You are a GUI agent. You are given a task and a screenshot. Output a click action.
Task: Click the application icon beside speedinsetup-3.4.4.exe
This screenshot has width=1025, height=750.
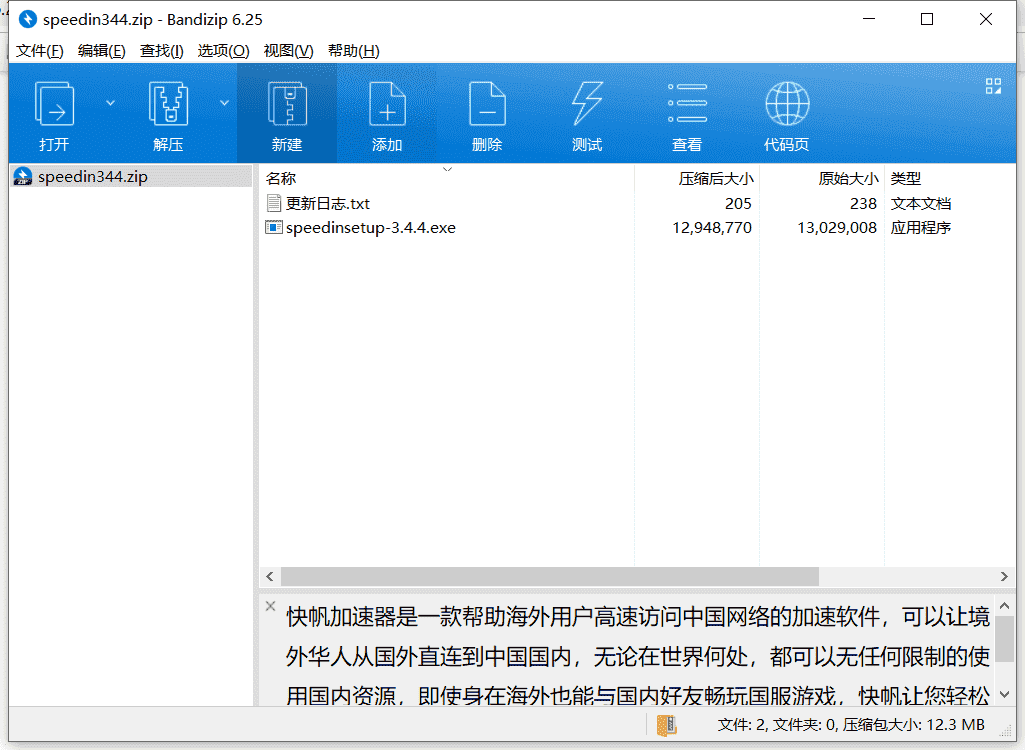(x=274, y=228)
